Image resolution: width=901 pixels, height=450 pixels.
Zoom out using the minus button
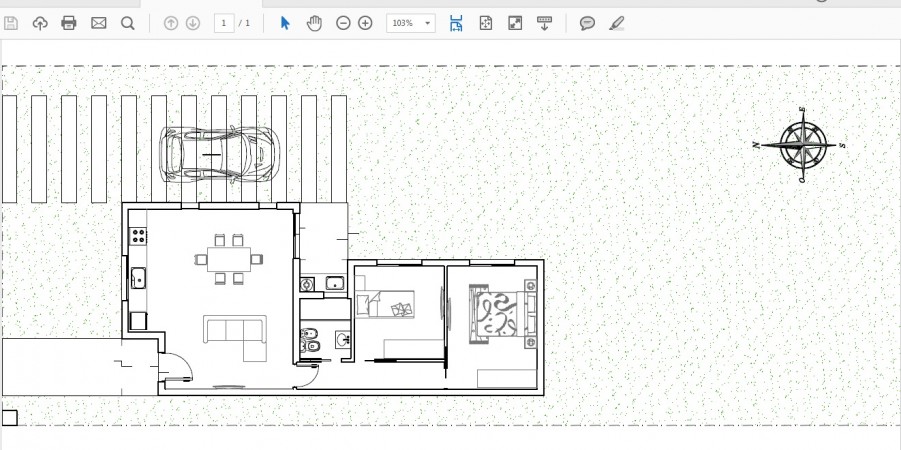point(343,23)
